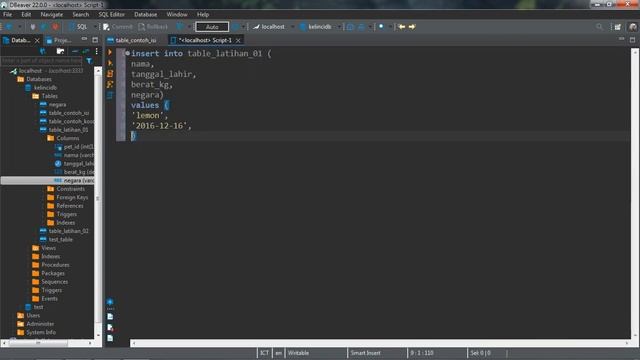Open Search menu
640x360 pixels.
click(81, 14)
